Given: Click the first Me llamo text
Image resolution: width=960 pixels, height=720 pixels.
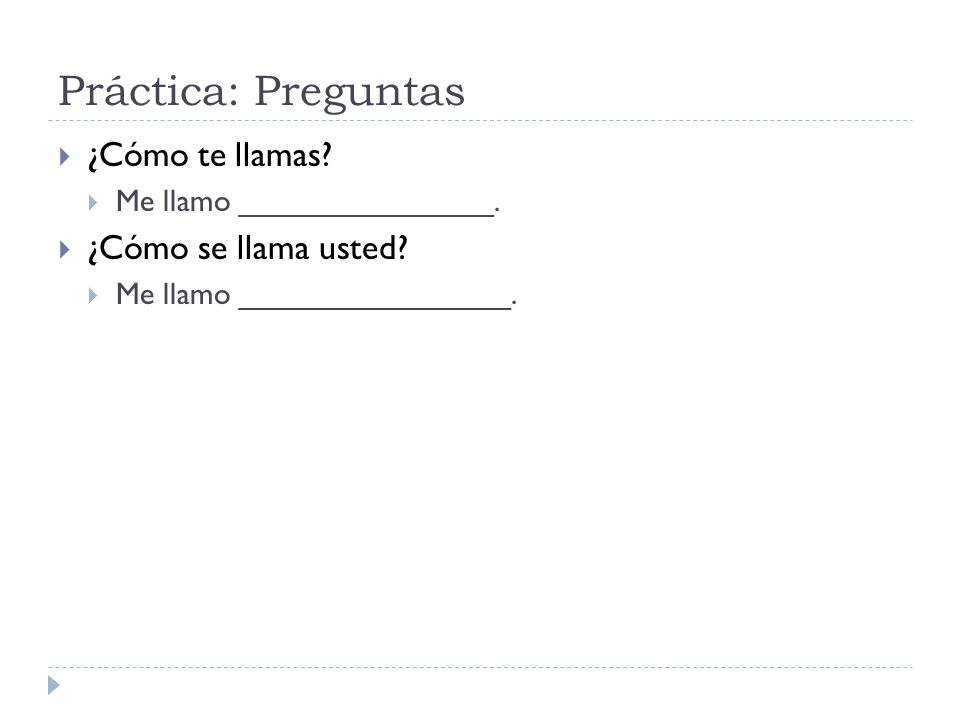Looking at the screenshot, I should tap(173, 201).
